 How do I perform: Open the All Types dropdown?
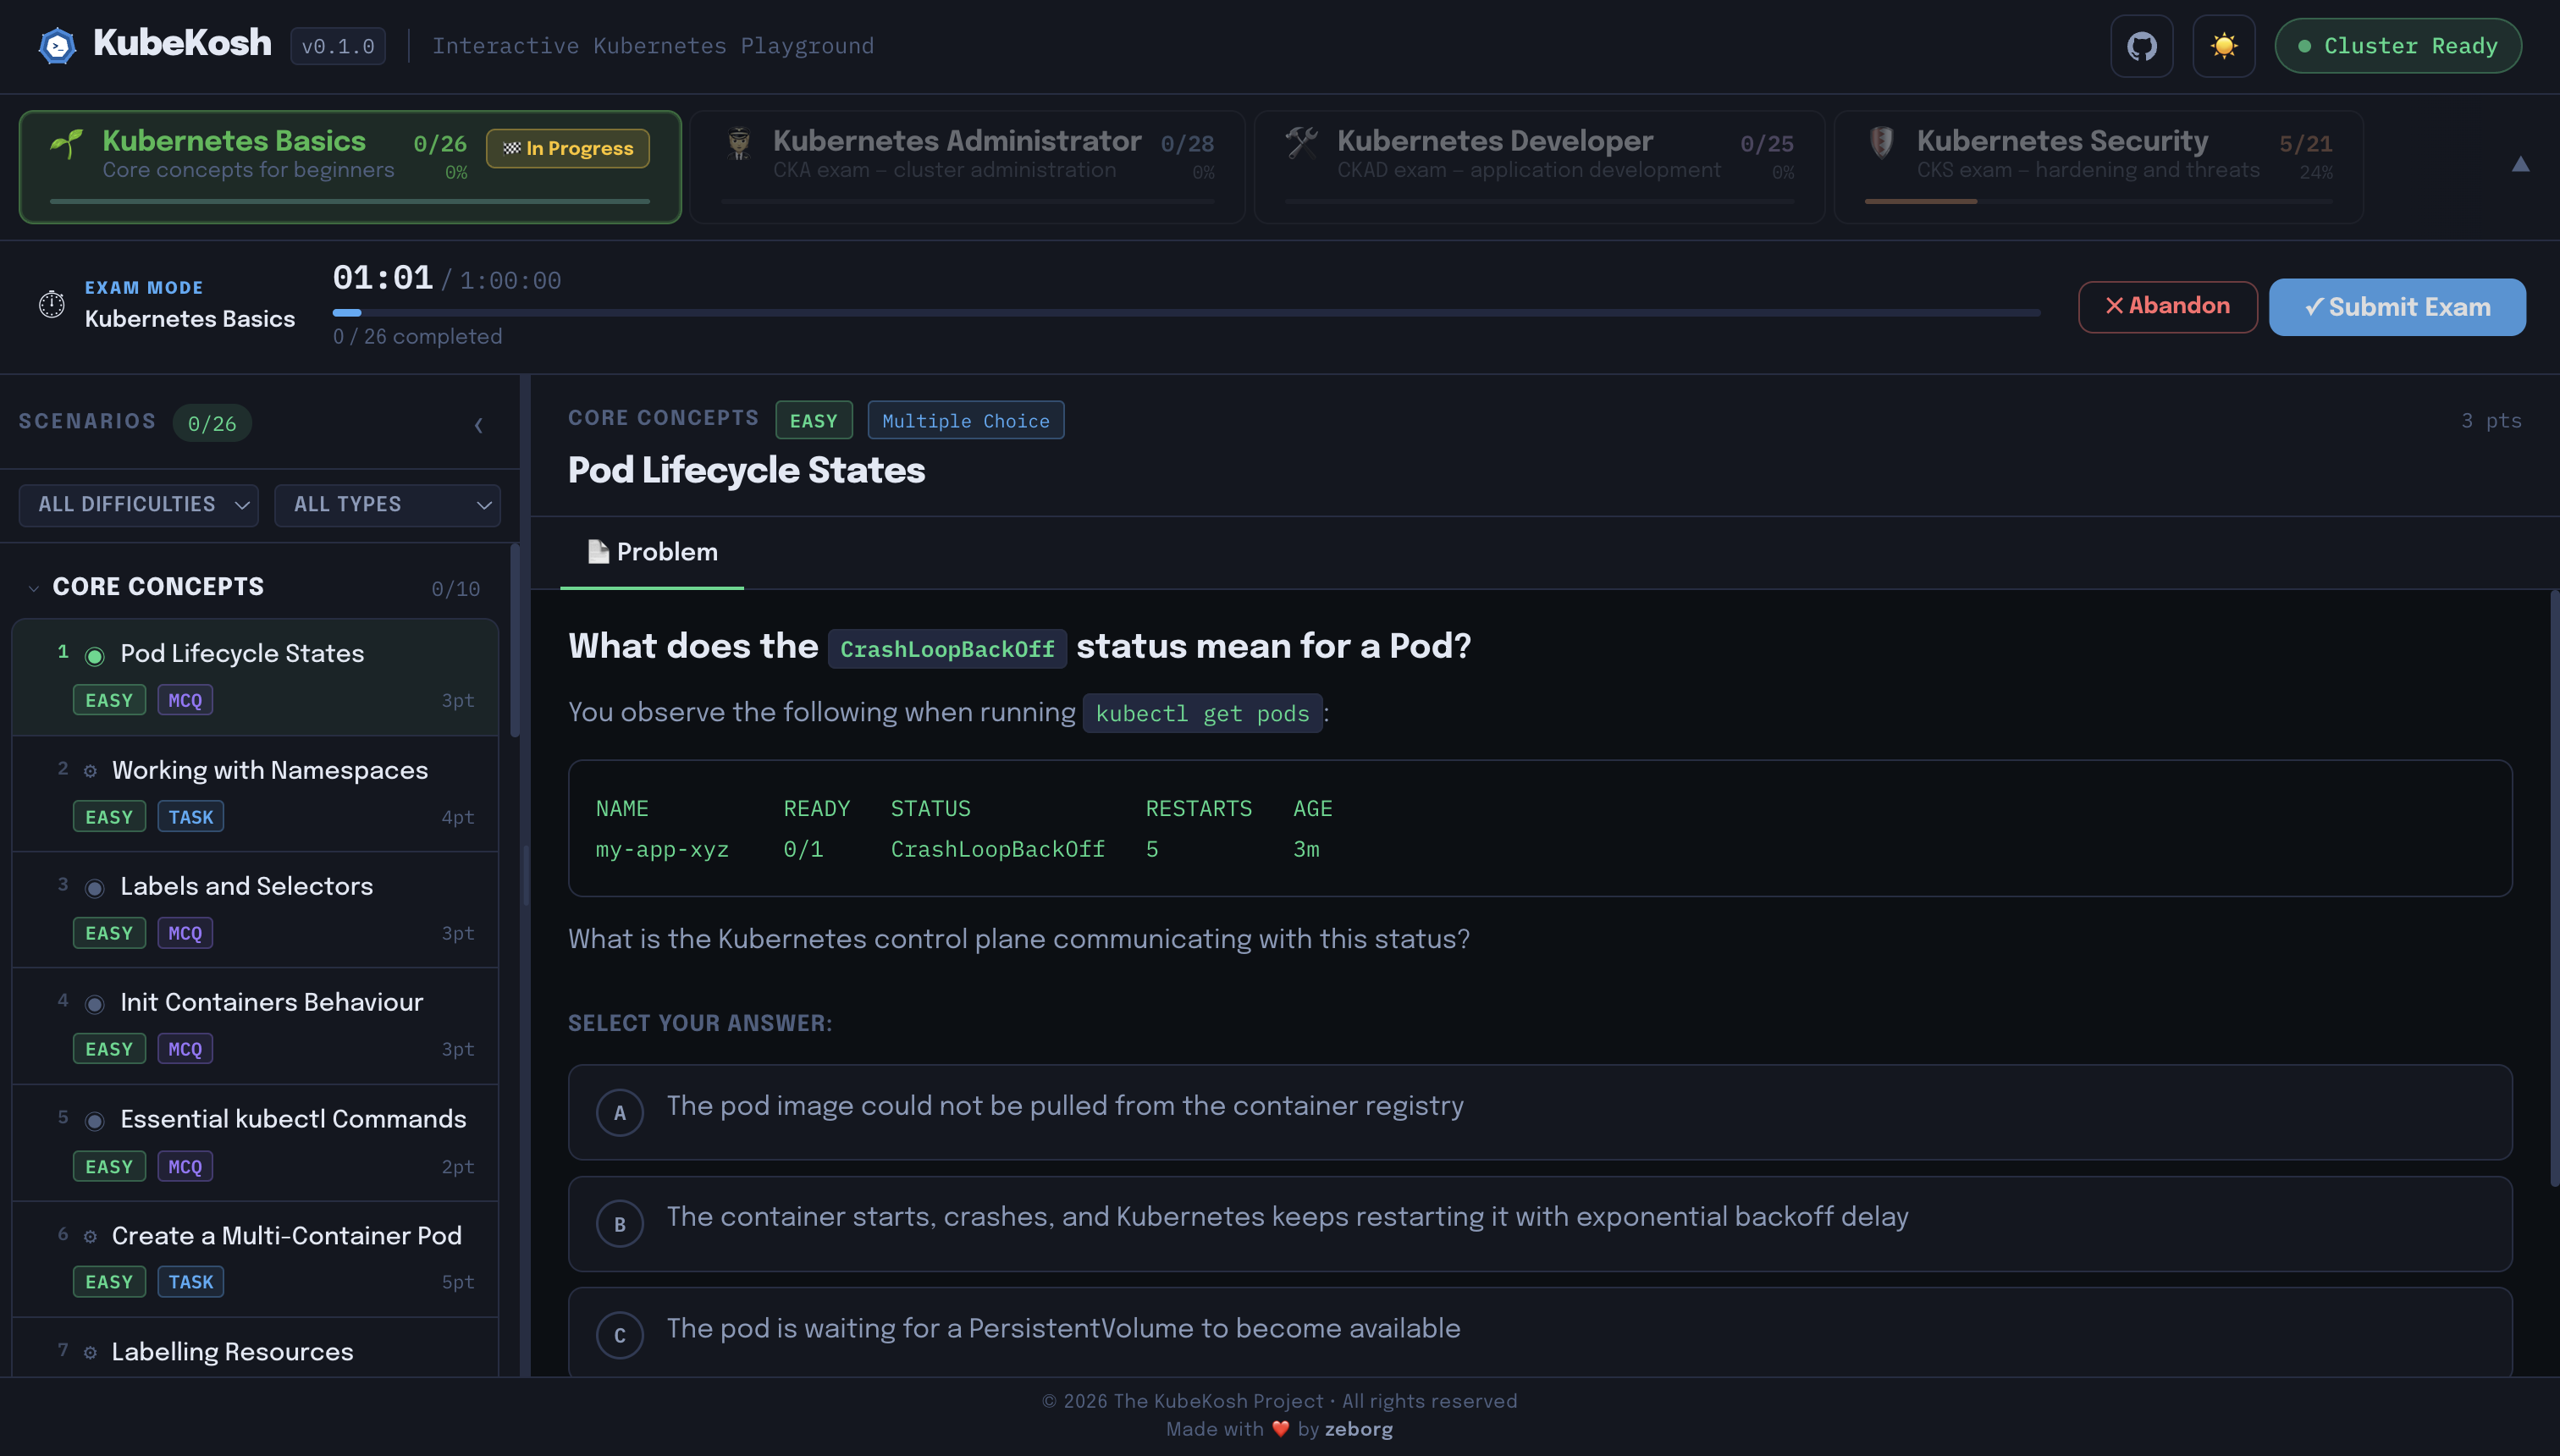pos(387,505)
